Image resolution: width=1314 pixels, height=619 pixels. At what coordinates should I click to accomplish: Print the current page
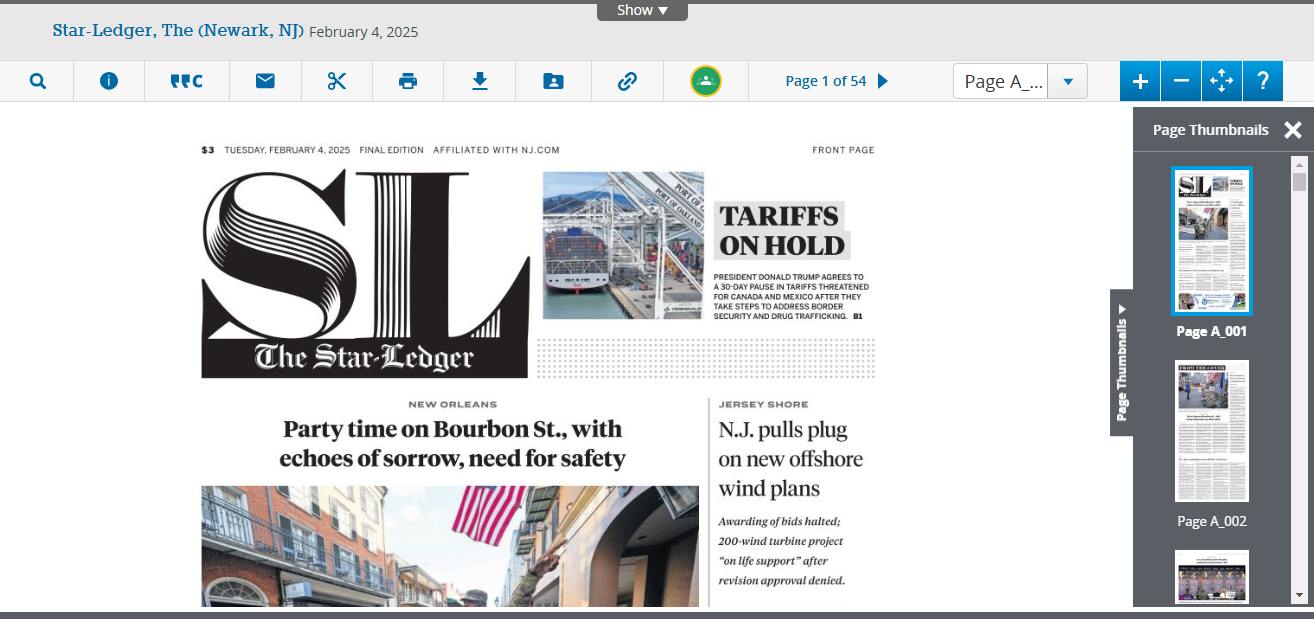pyautogui.click(x=408, y=81)
